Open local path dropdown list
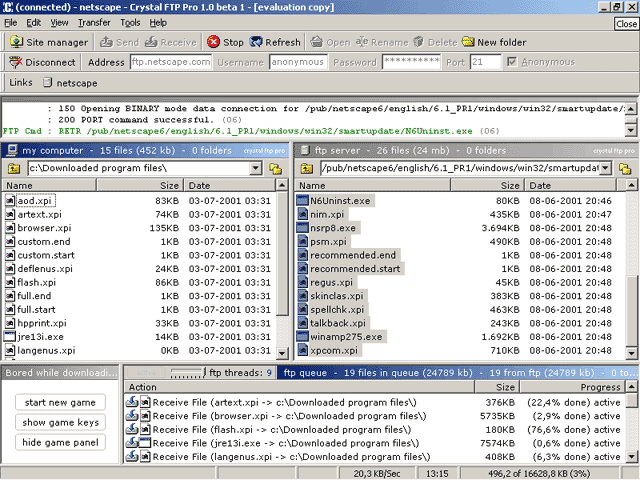The height and width of the screenshot is (480, 640). 256,168
